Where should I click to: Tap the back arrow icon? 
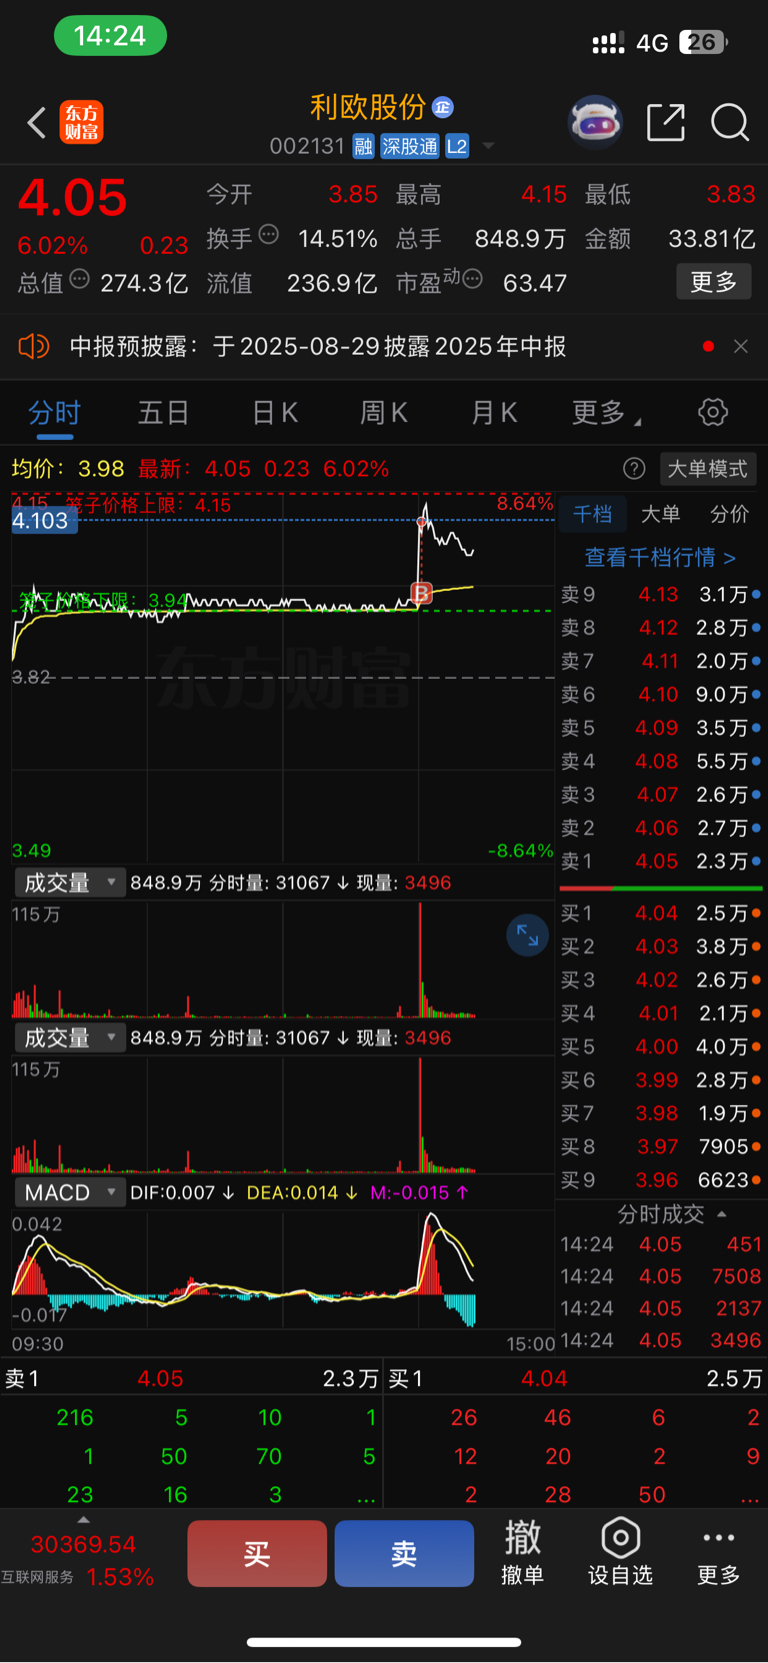tap(37, 123)
